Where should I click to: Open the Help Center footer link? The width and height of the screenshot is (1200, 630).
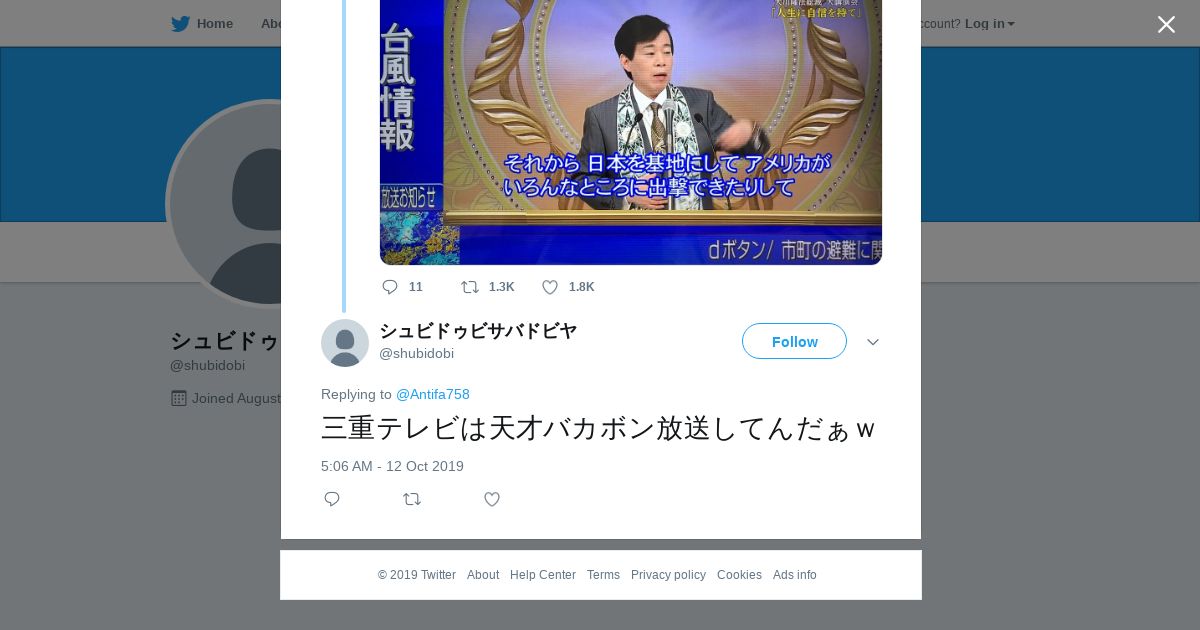coord(543,575)
